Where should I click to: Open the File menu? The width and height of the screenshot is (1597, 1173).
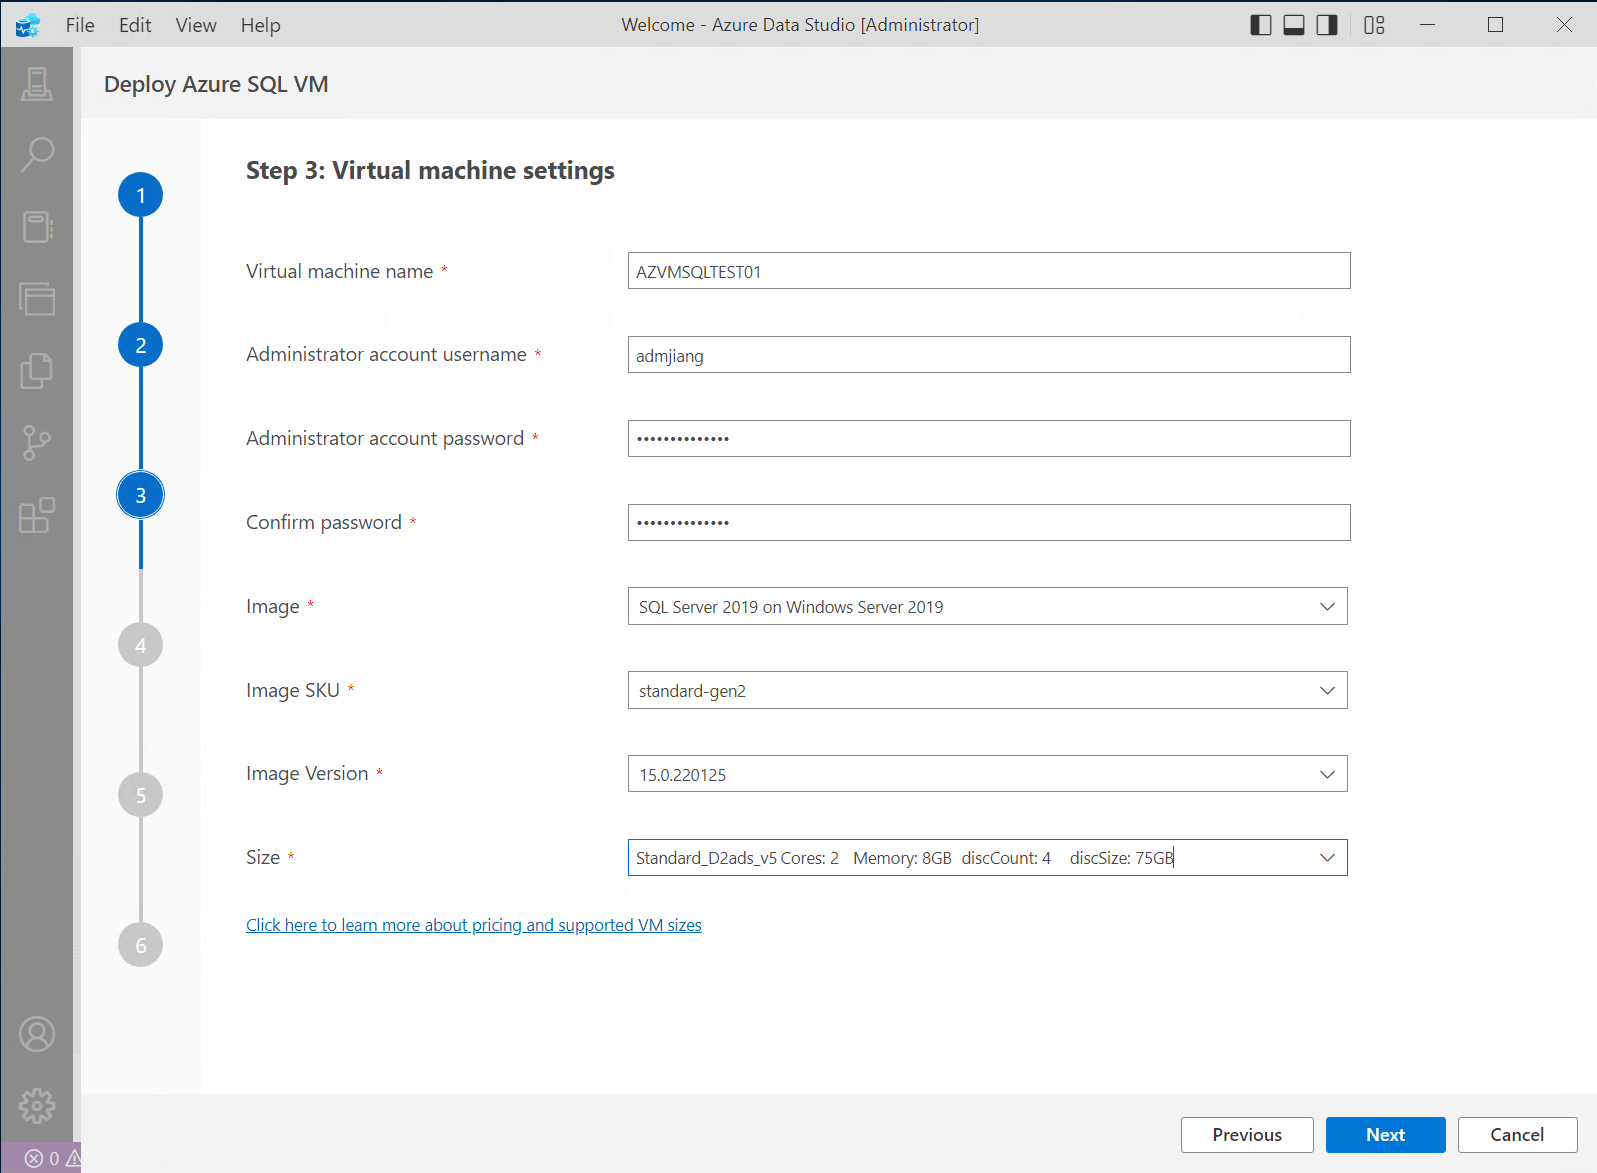(x=80, y=25)
